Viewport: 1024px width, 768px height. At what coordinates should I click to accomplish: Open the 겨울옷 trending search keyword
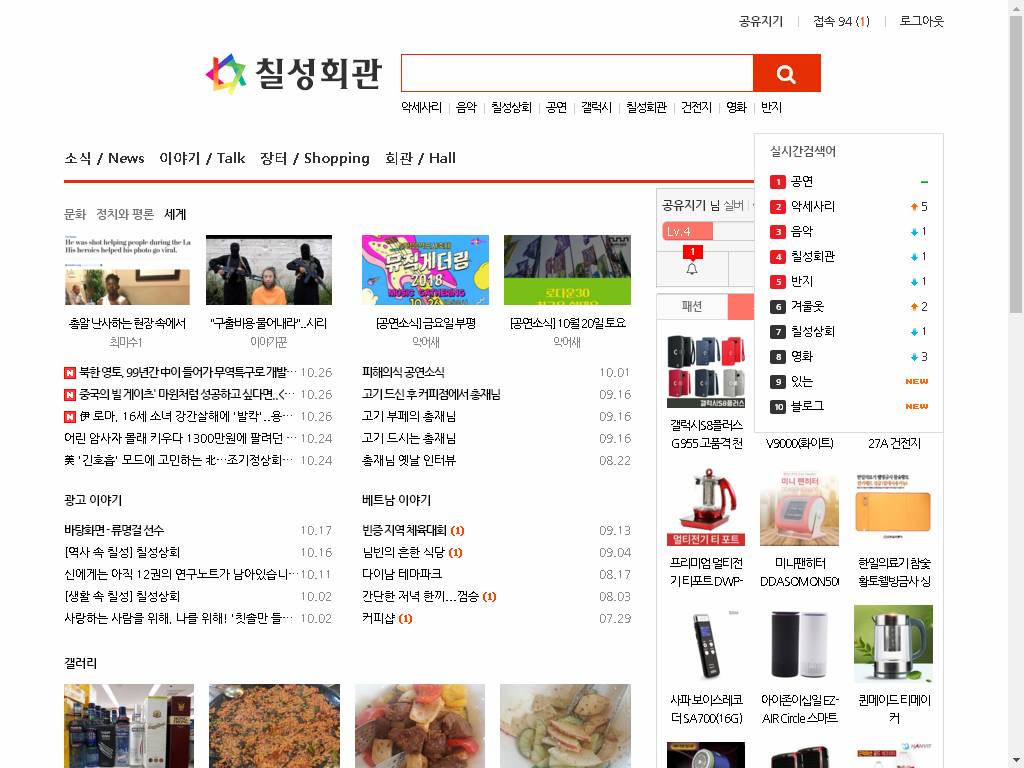(807, 307)
